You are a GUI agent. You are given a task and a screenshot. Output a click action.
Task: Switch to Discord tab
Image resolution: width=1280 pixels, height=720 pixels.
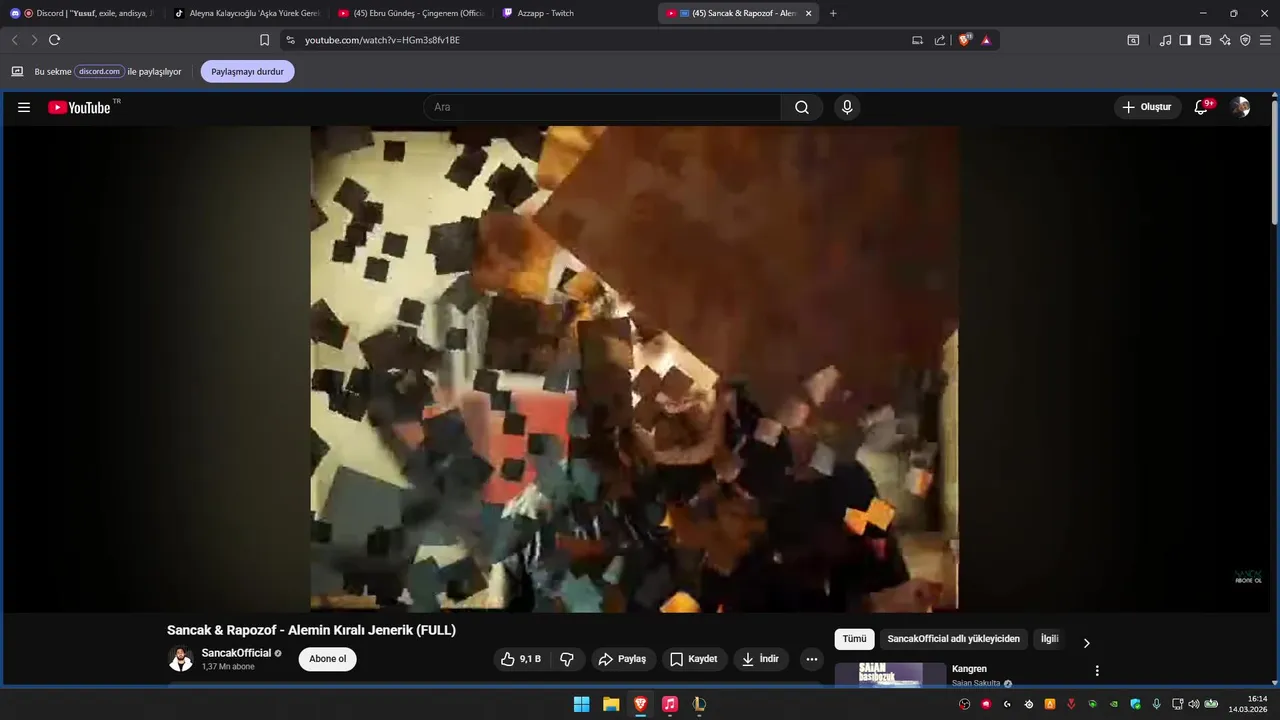pos(82,13)
